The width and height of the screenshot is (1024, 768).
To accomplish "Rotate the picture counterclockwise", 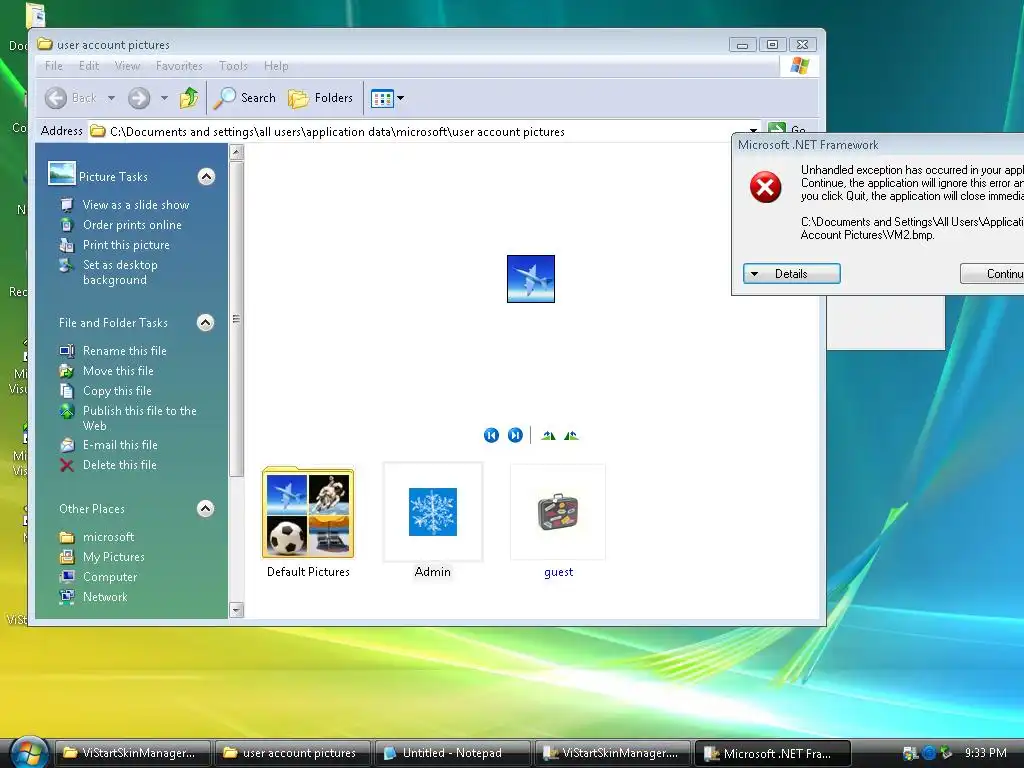I will pos(571,436).
